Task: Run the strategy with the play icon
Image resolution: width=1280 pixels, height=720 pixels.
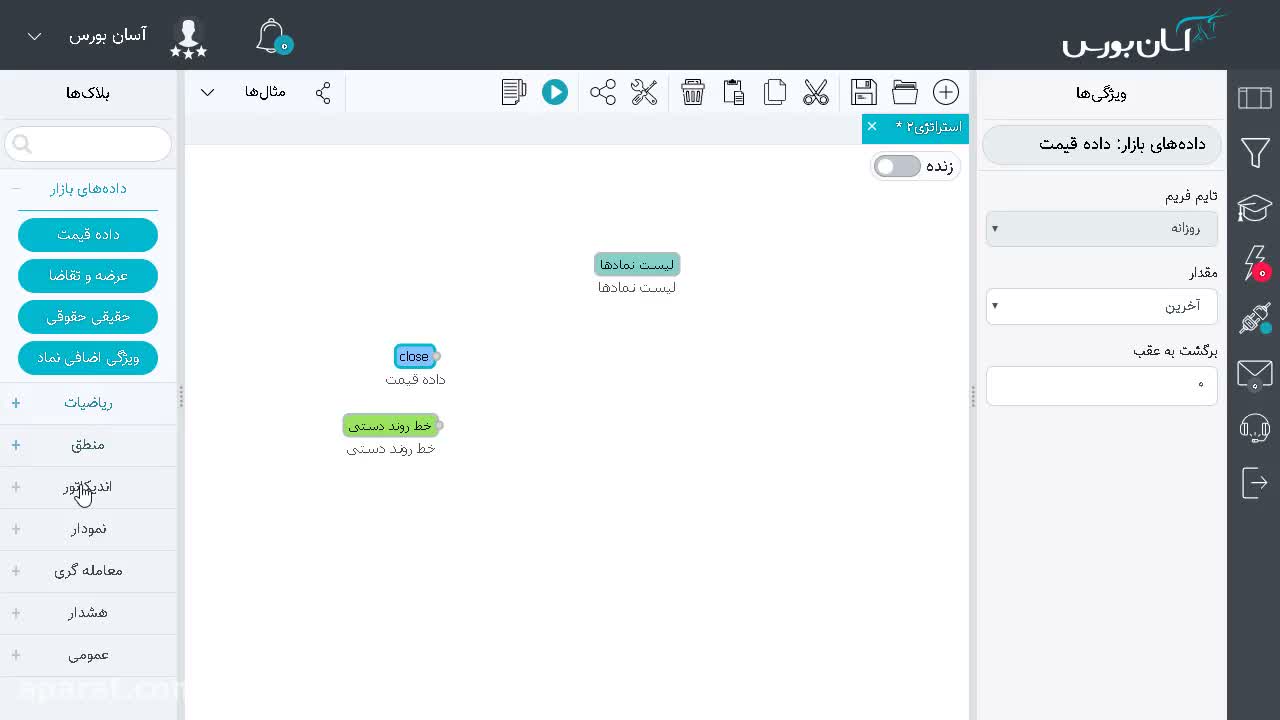Action: (555, 92)
